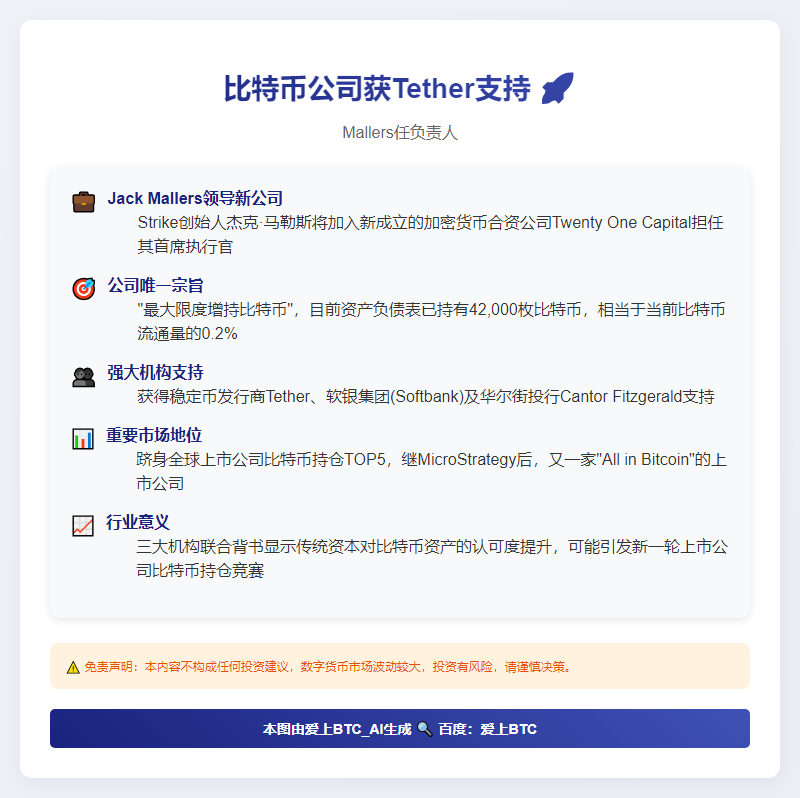Viewport: 800px width, 798px height.
Task: Click the footer text 本图由爱上BTC_AI生成
Action: 337,729
